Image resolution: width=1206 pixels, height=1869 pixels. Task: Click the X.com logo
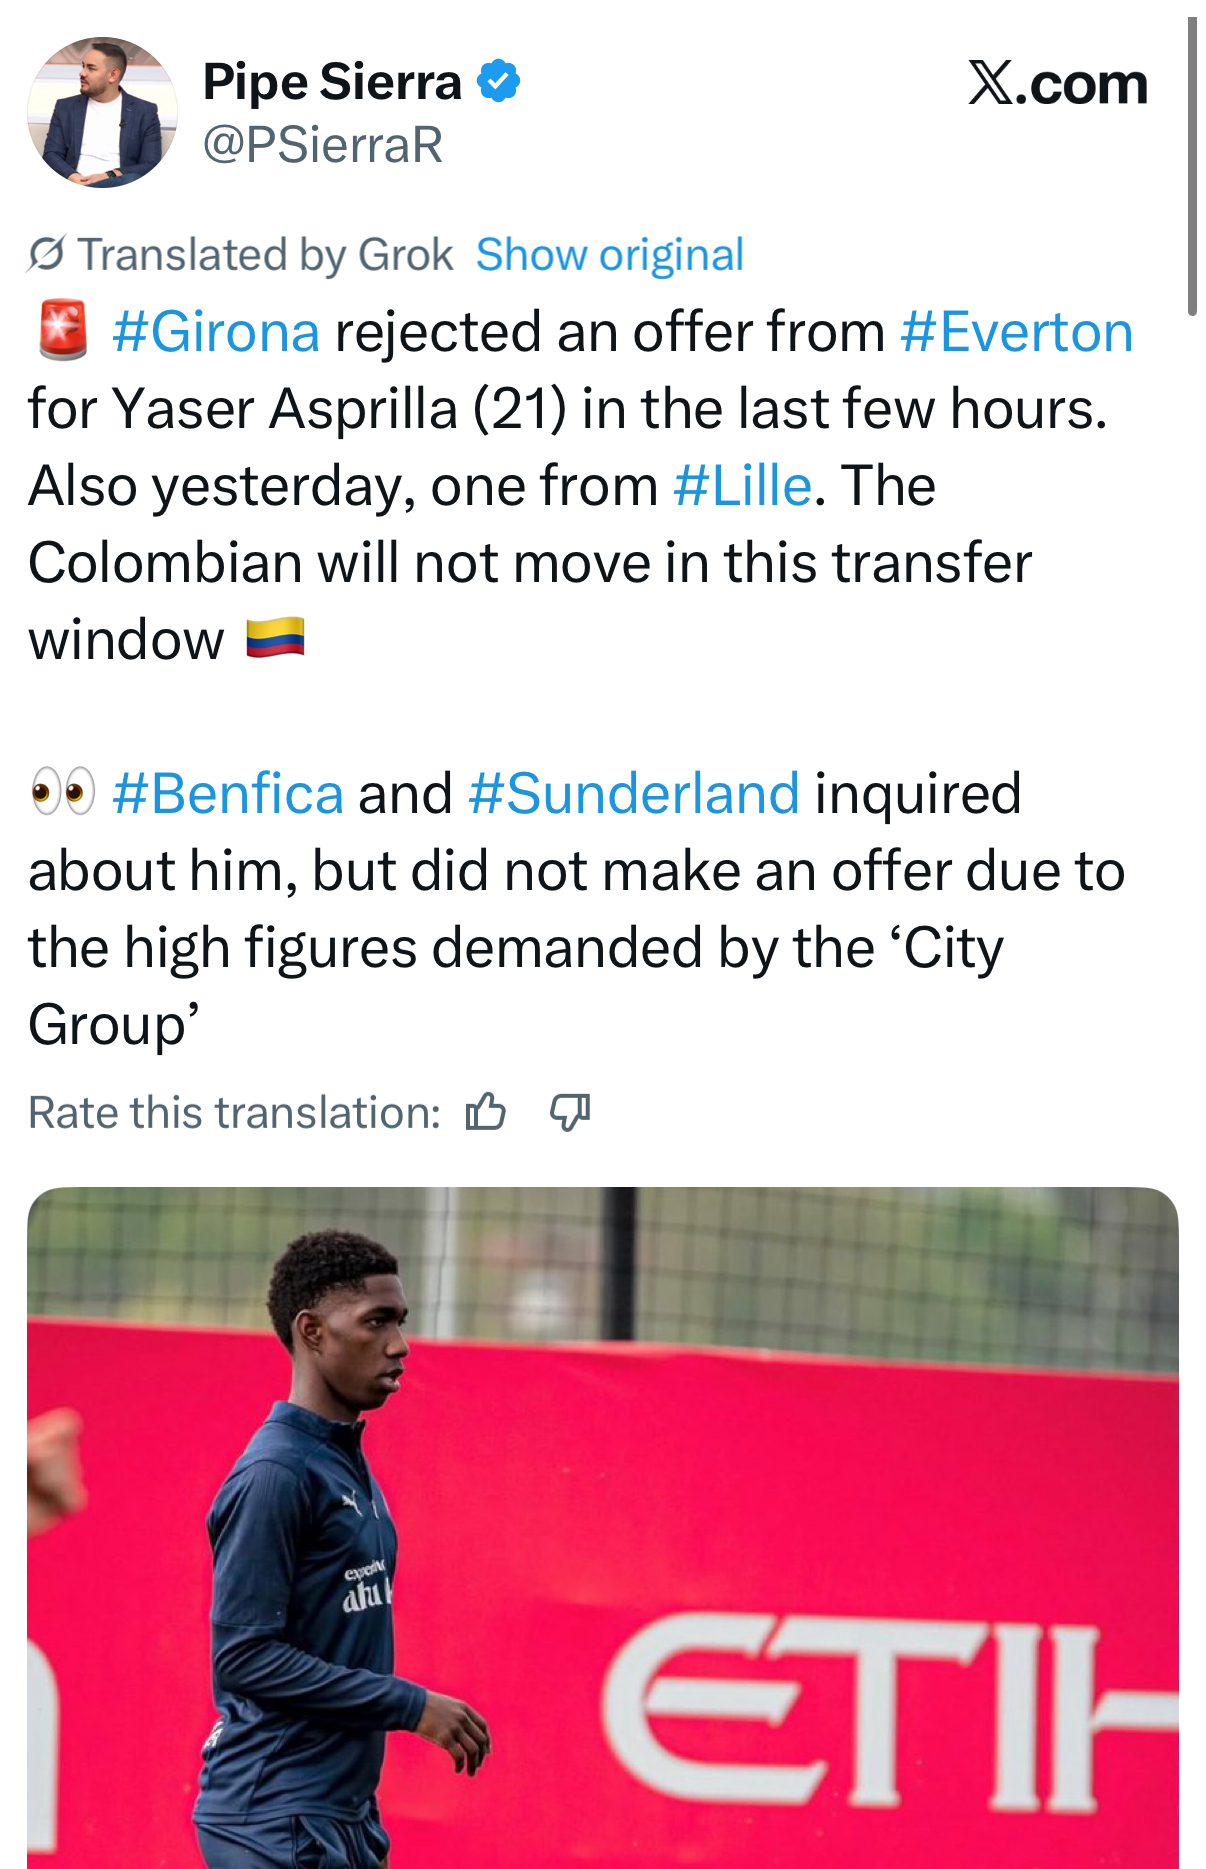1057,83
